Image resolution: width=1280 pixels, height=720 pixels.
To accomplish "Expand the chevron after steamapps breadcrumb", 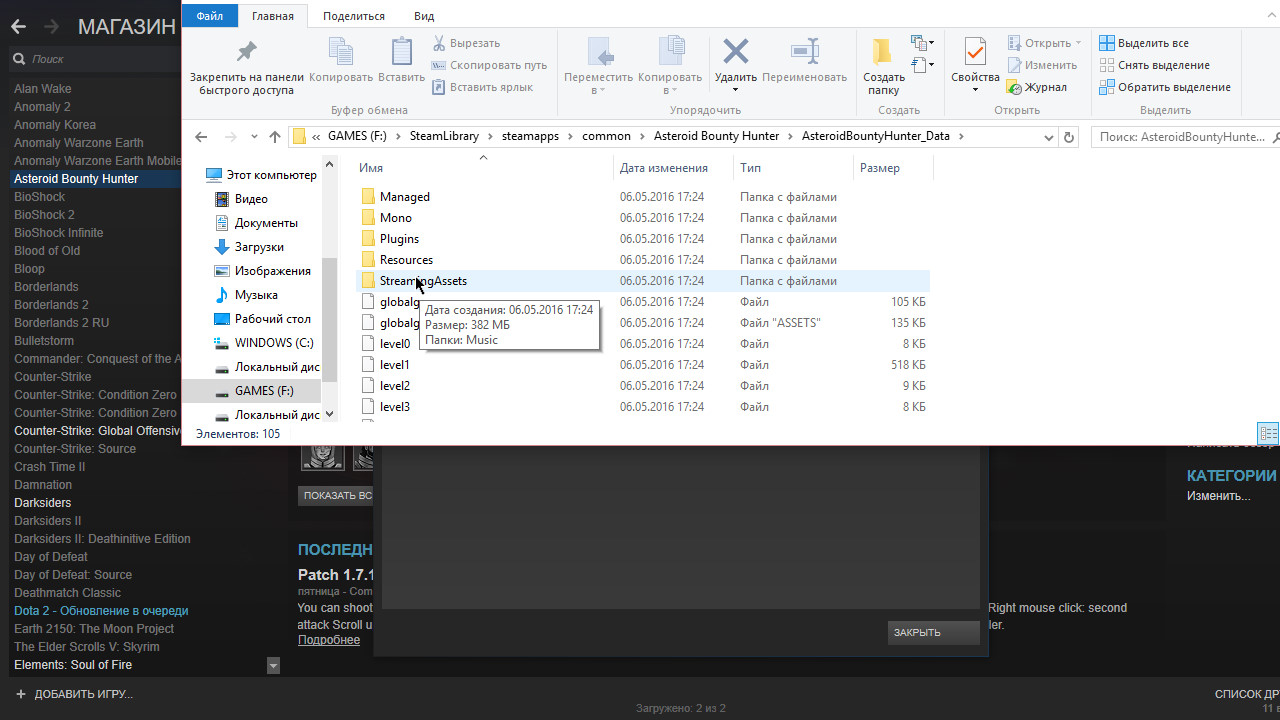I will coord(570,136).
